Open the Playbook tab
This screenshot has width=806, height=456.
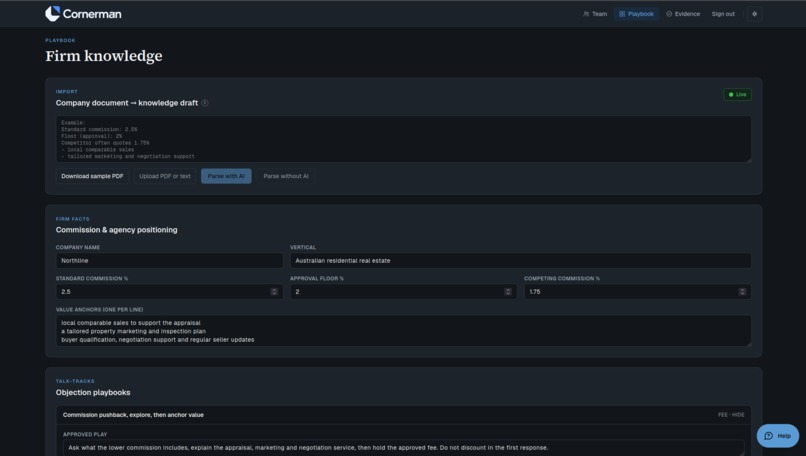pos(636,14)
